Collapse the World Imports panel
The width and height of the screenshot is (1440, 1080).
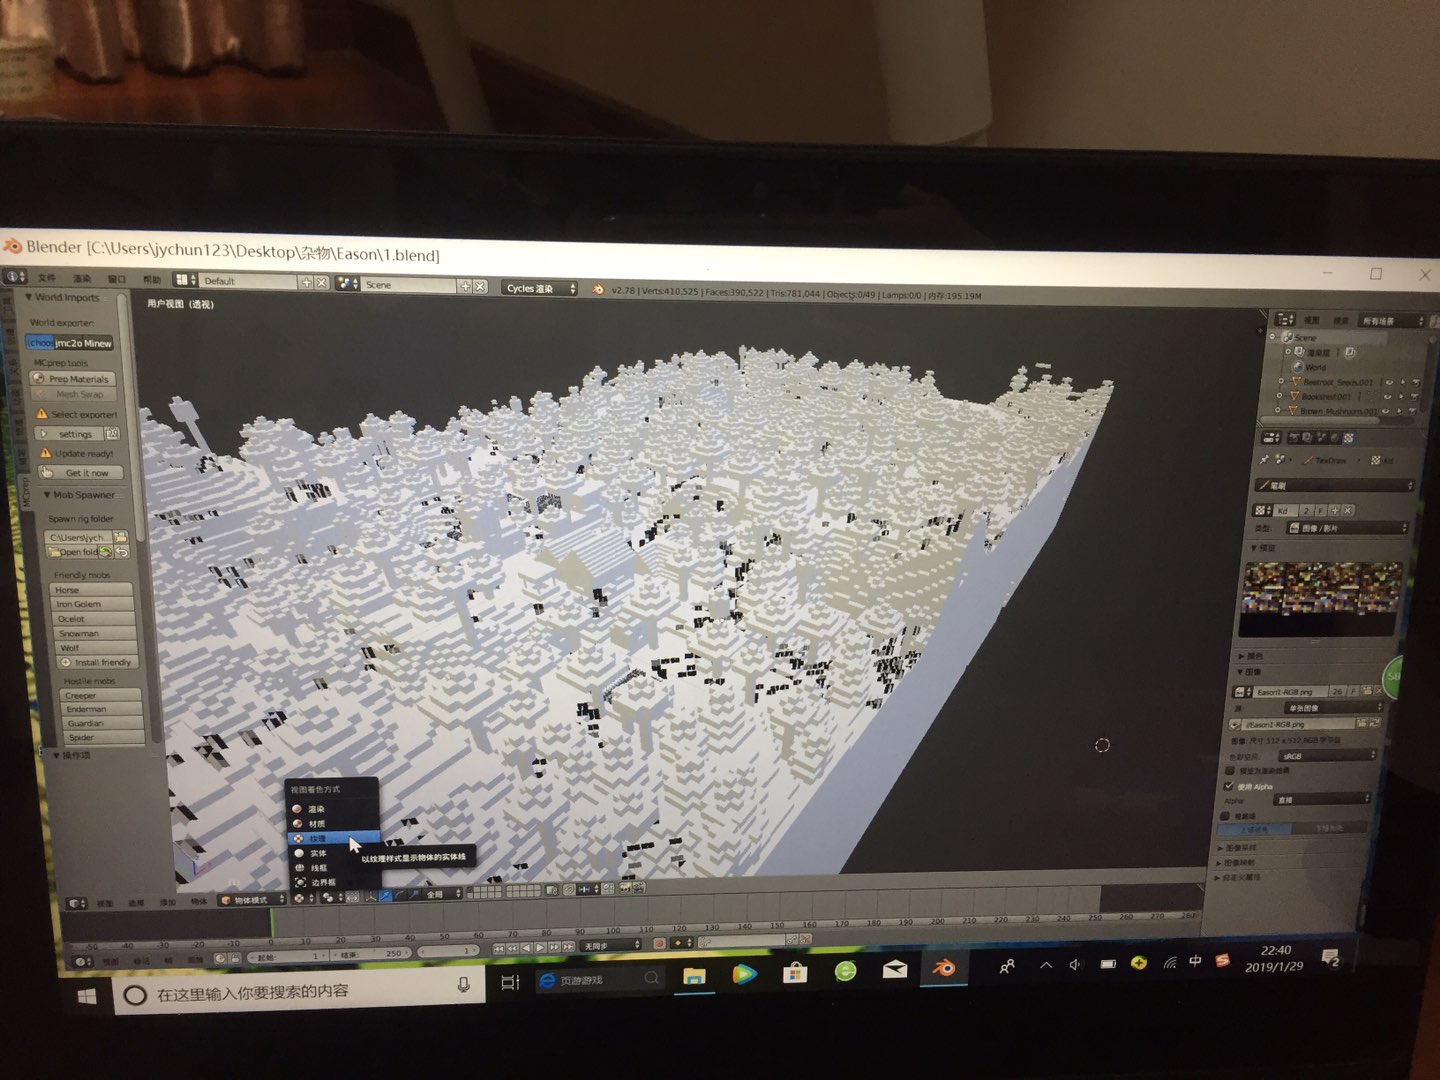[62, 297]
